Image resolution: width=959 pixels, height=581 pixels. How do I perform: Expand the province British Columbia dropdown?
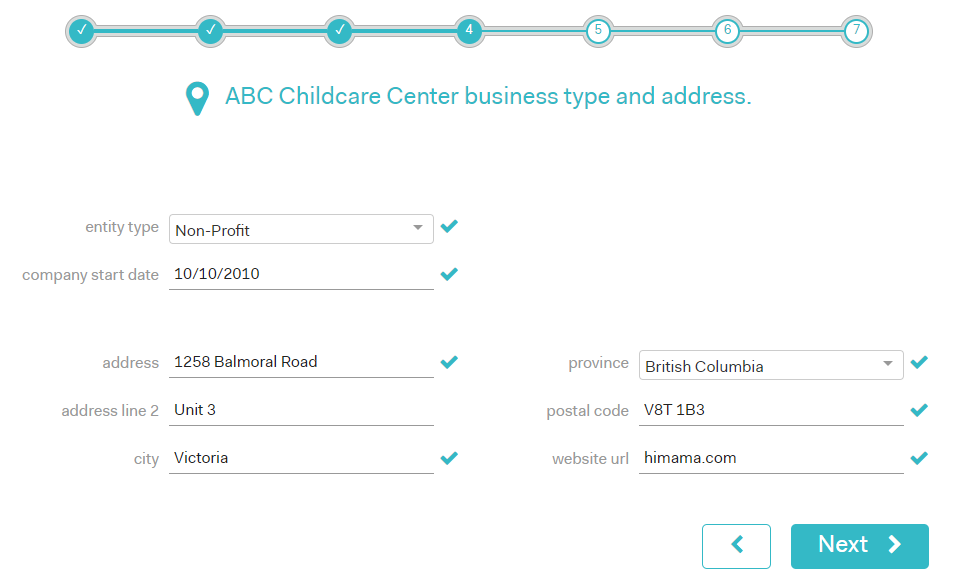771,365
